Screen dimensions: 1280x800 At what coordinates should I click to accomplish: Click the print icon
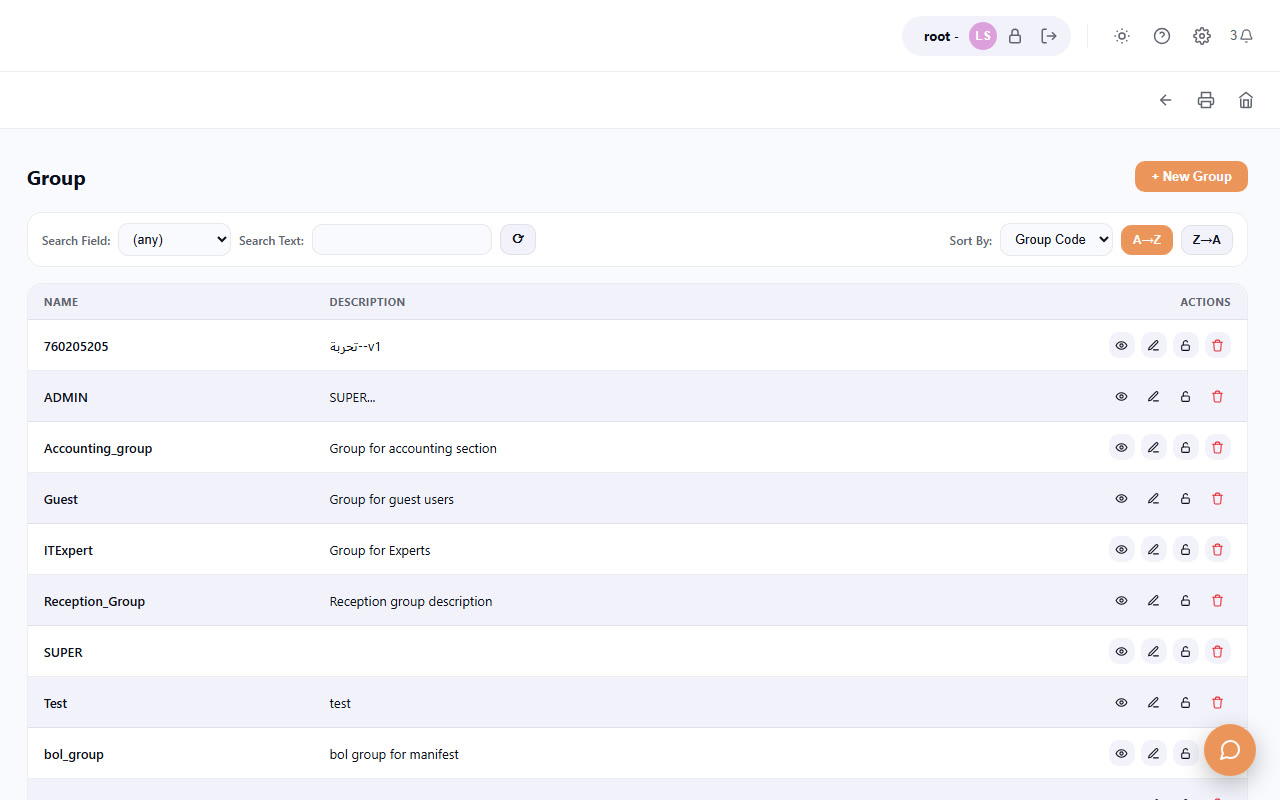1206,100
